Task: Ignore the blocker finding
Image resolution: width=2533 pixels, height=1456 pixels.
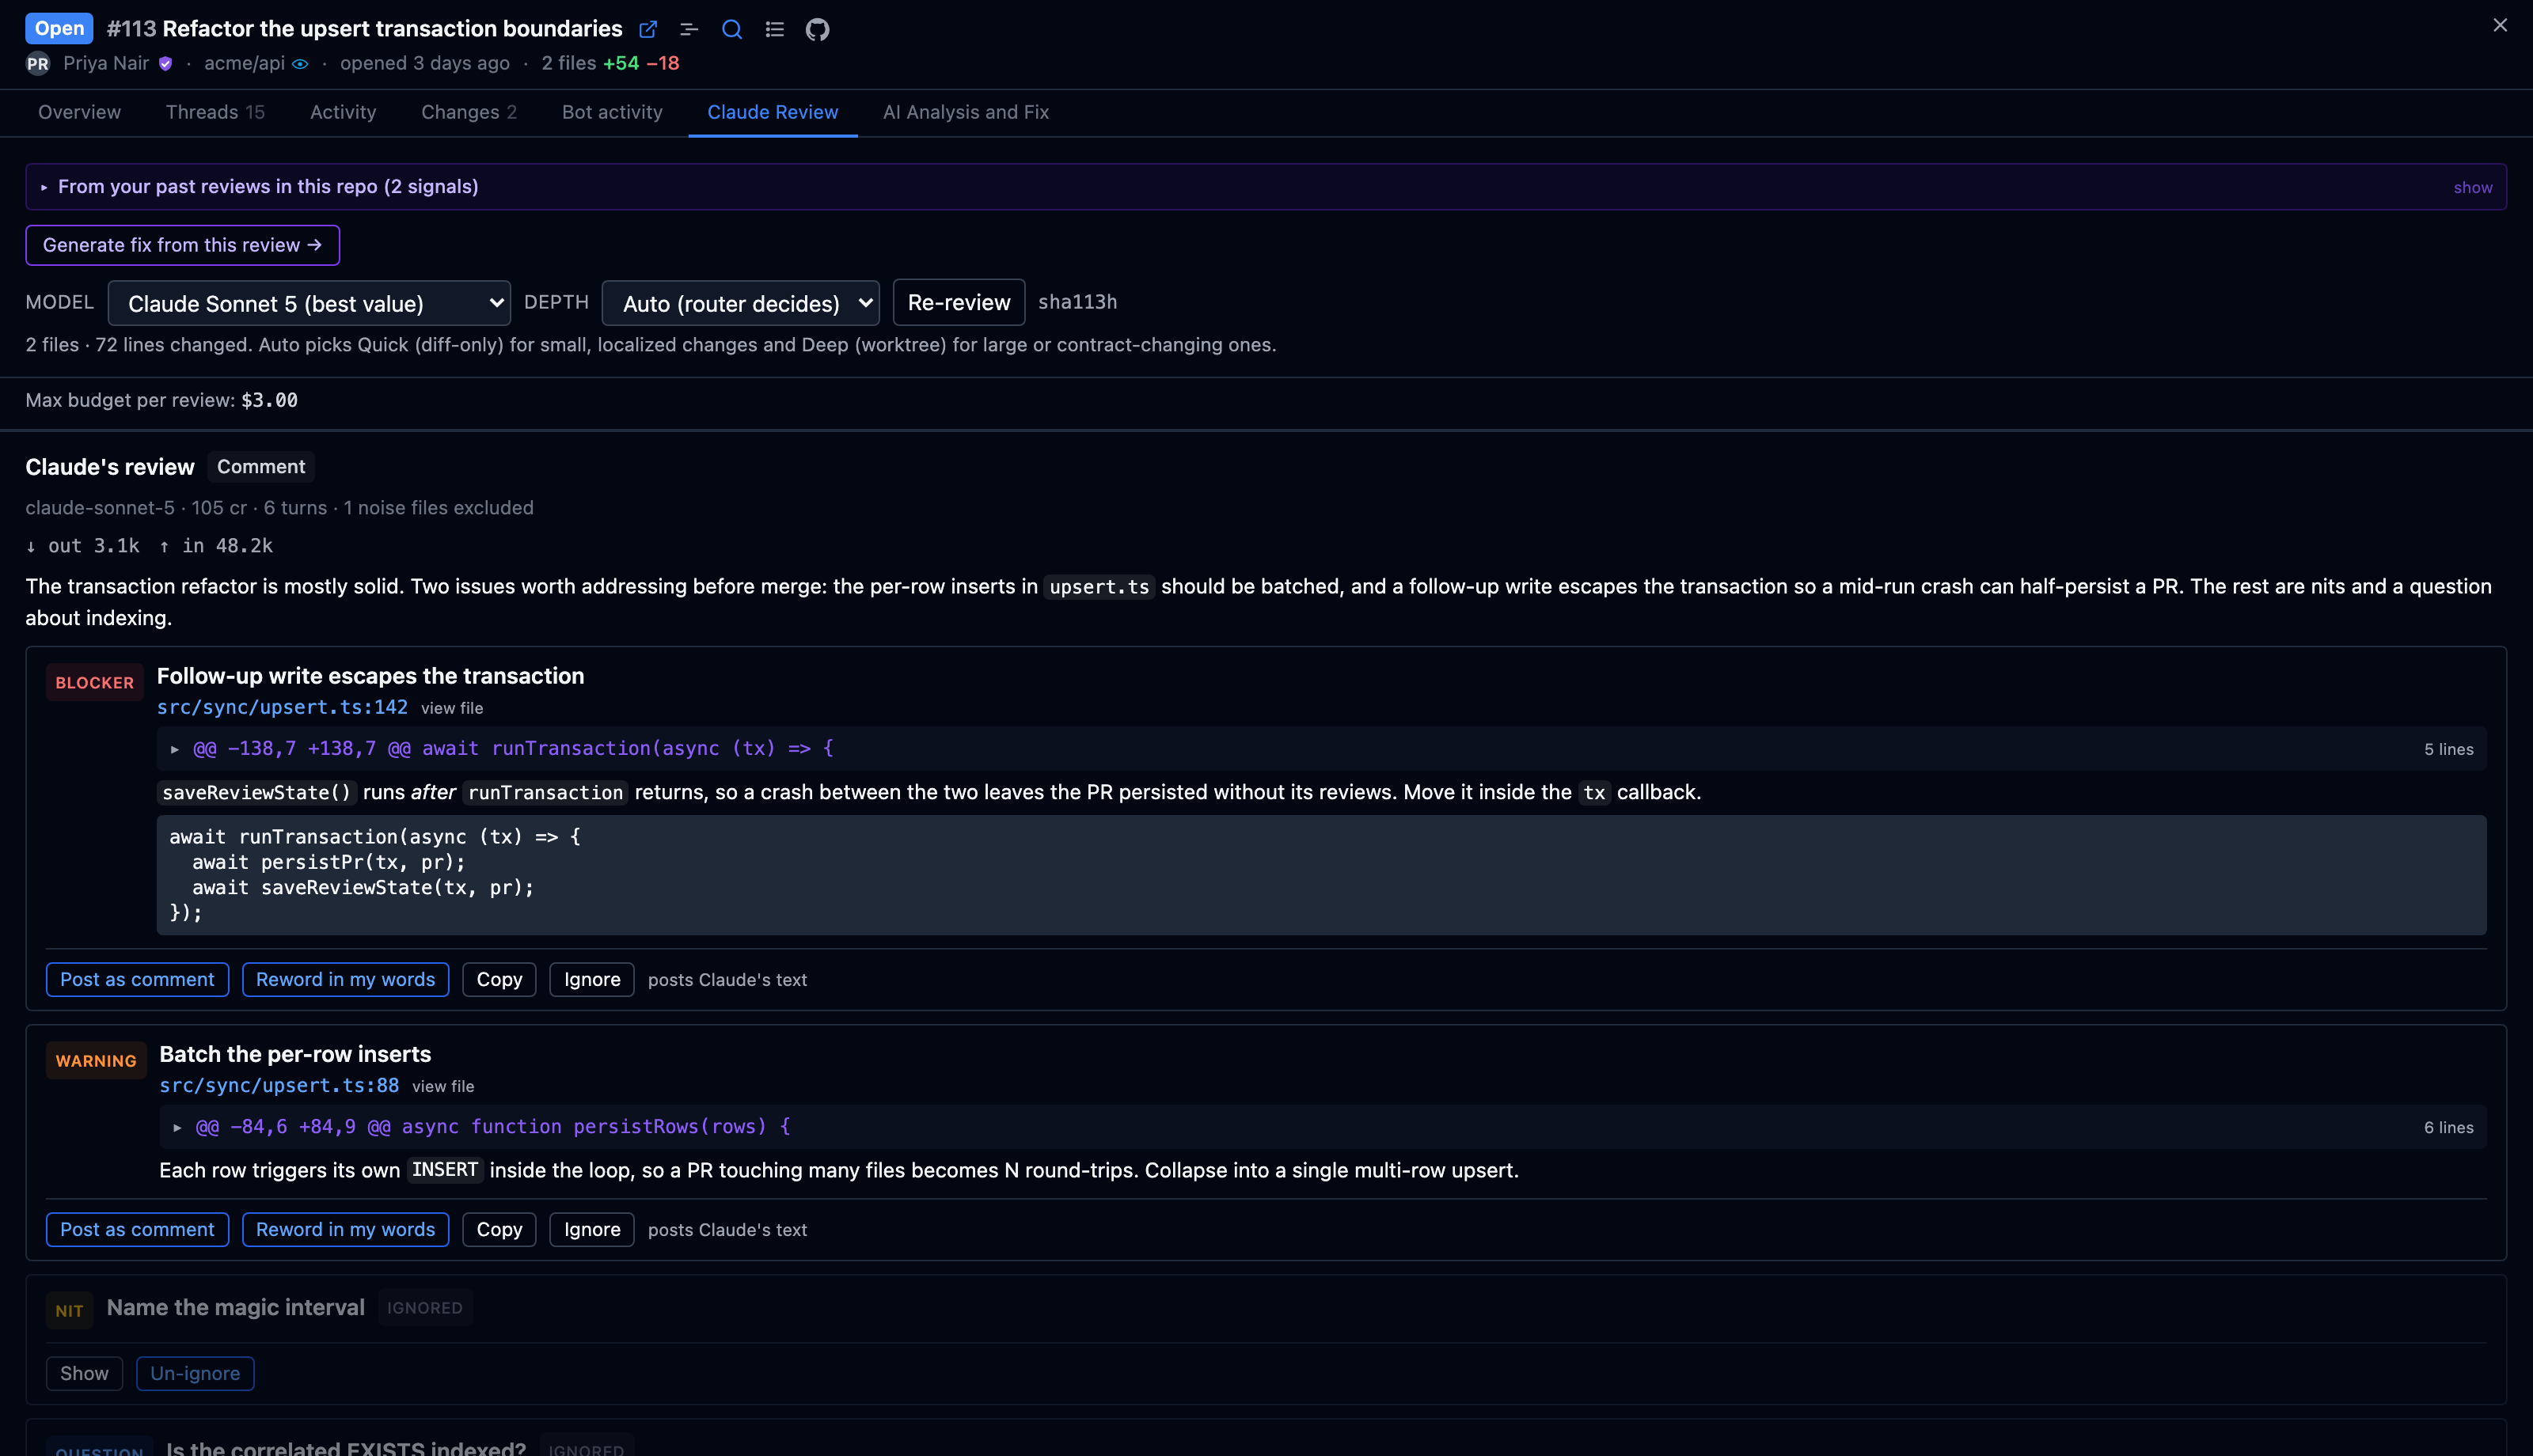Action: pos(592,980)
